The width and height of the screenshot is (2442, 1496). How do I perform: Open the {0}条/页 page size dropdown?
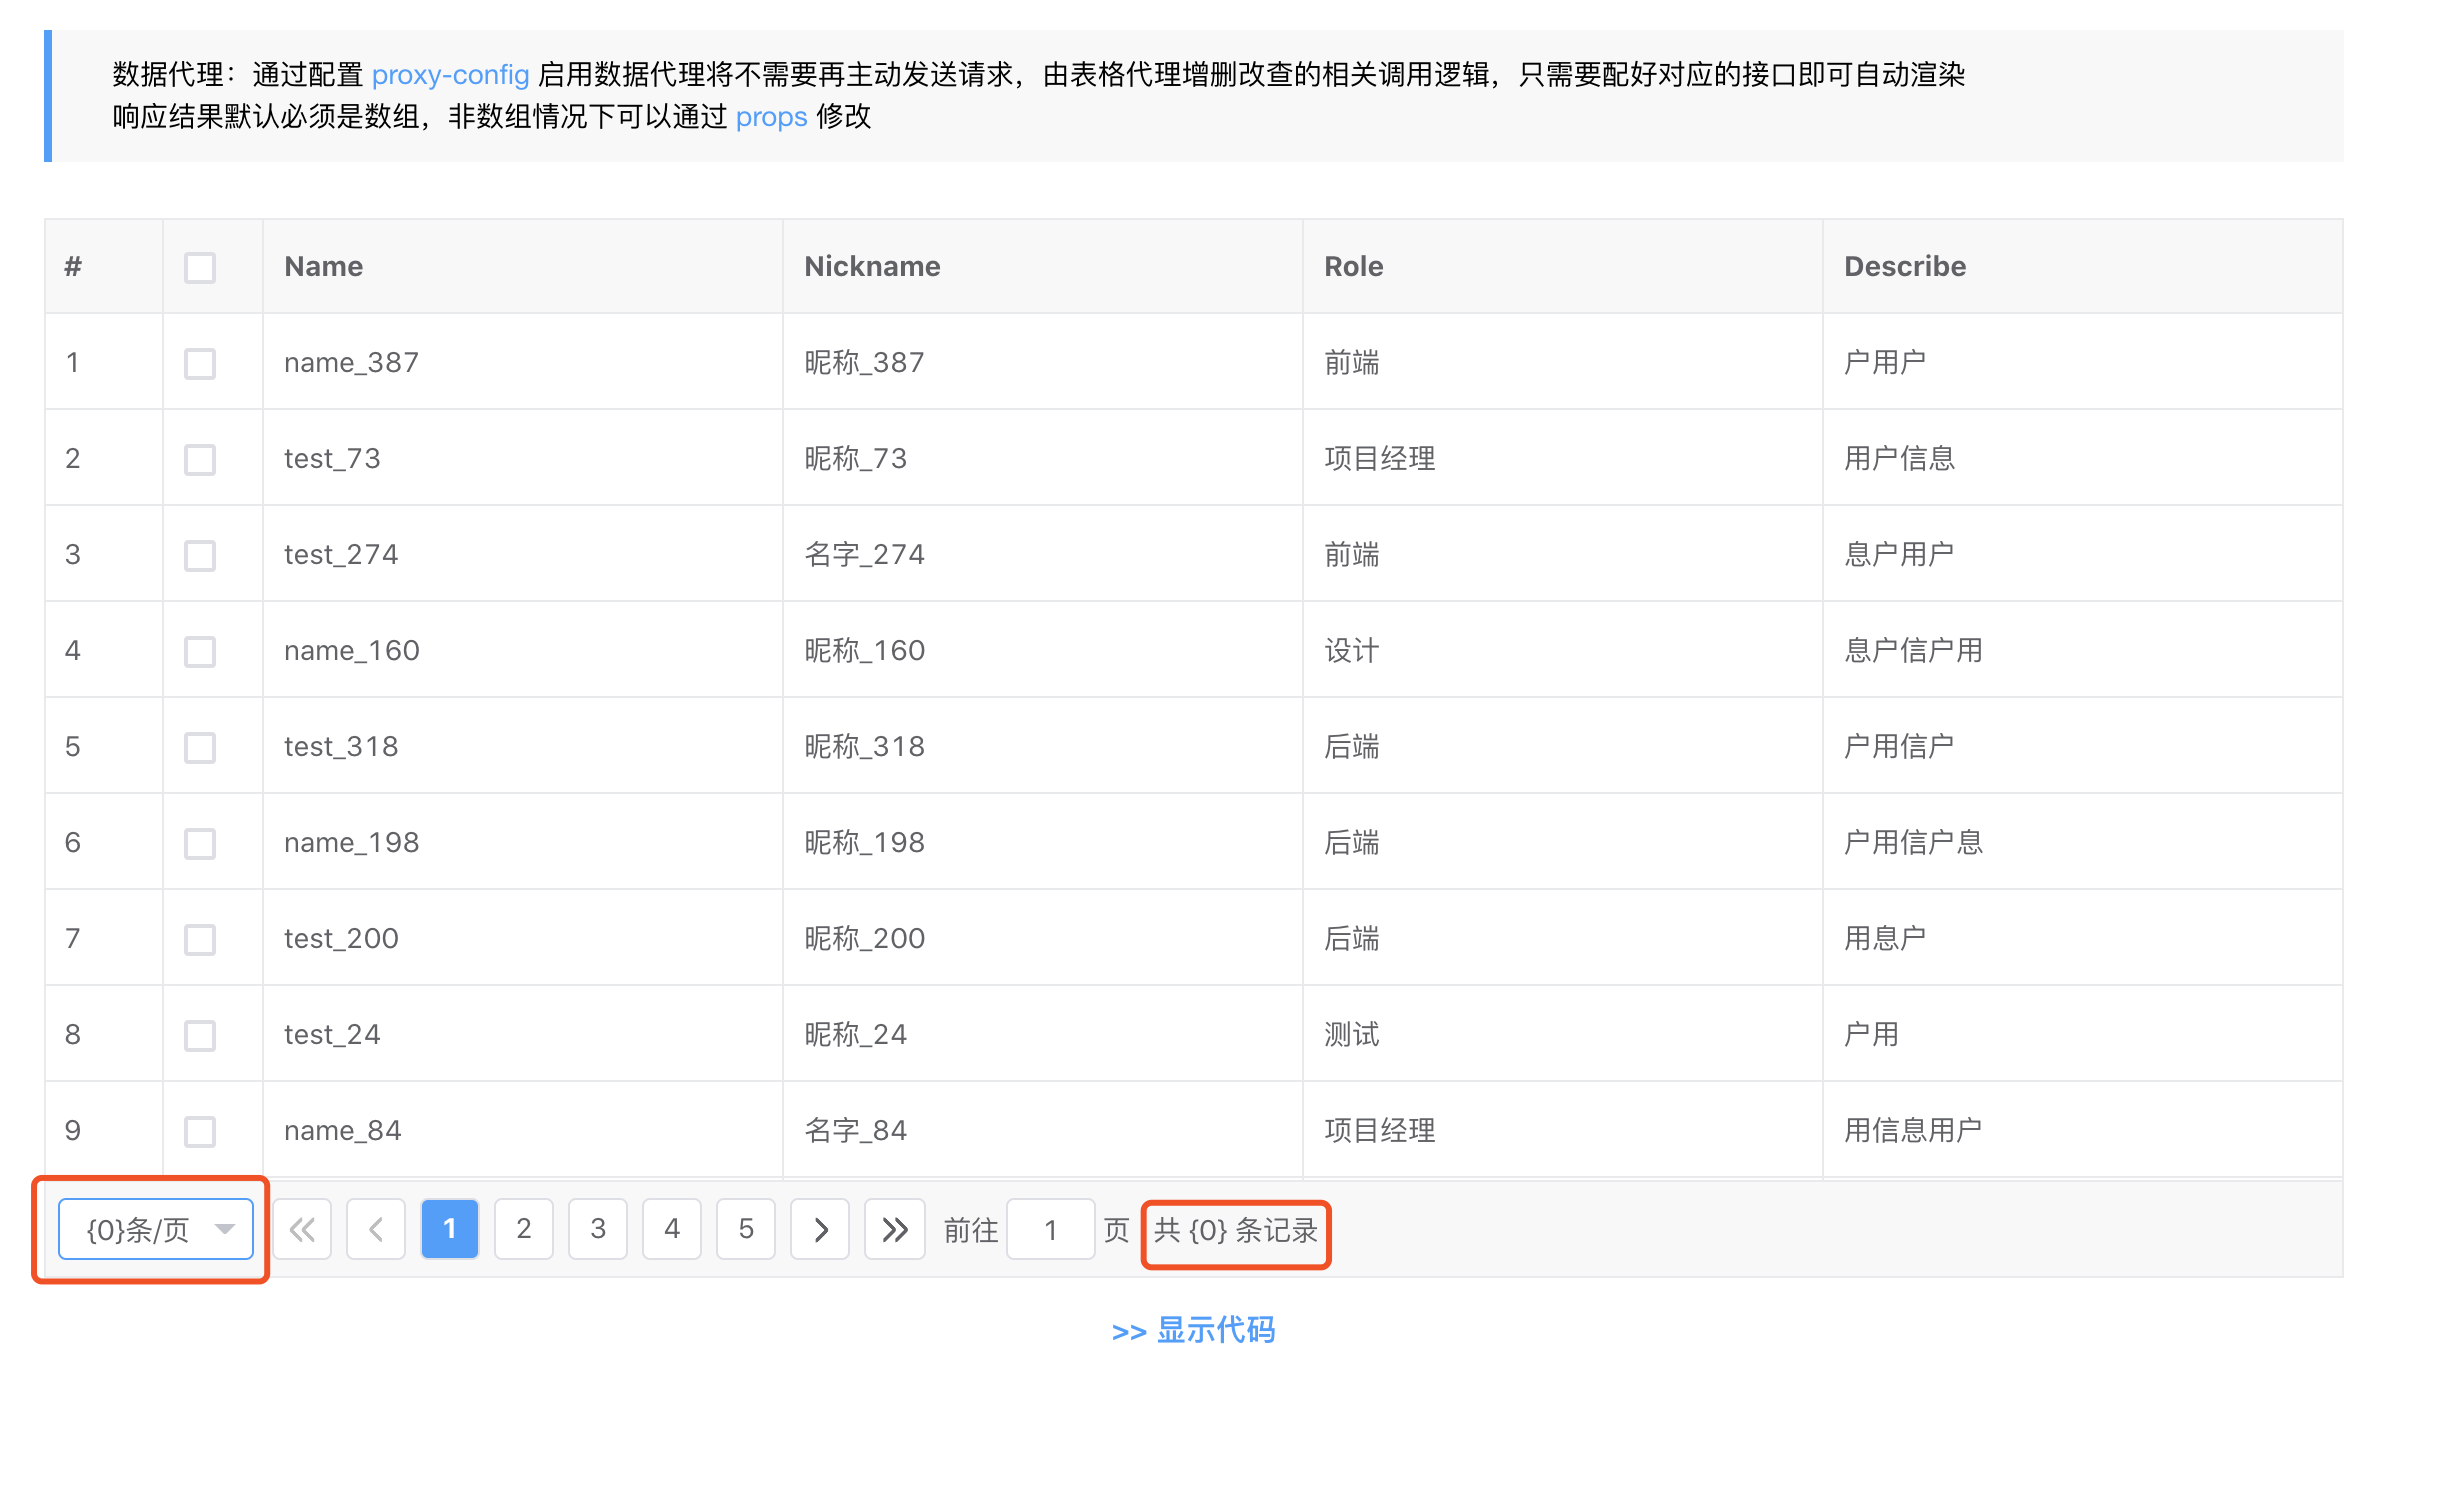(156, 1229)
